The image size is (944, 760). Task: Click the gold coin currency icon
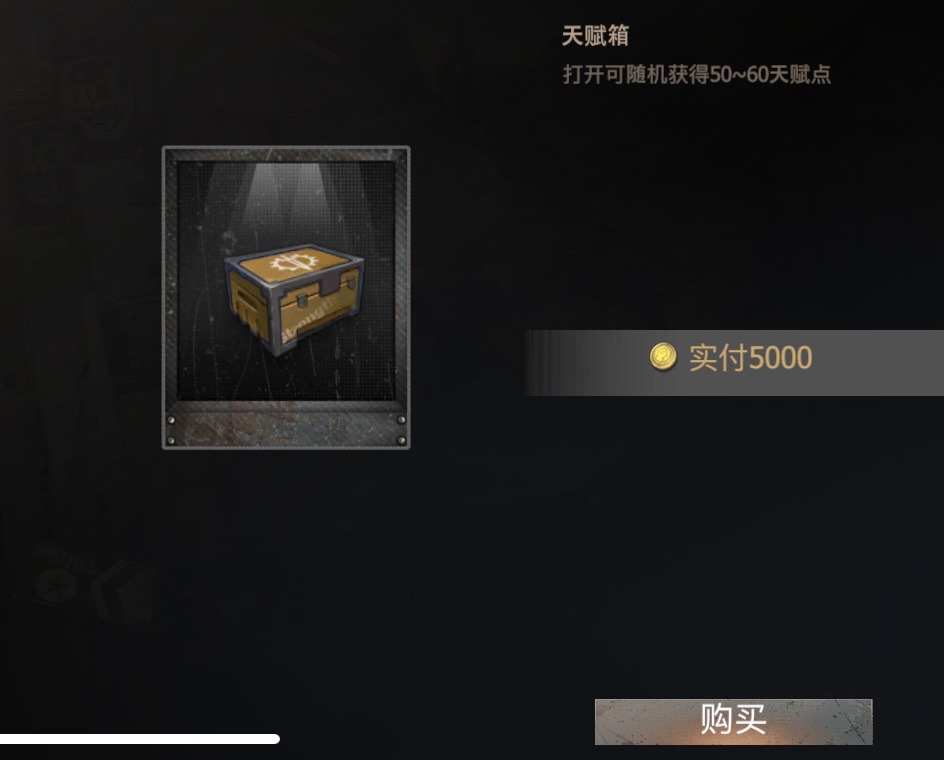663,357
